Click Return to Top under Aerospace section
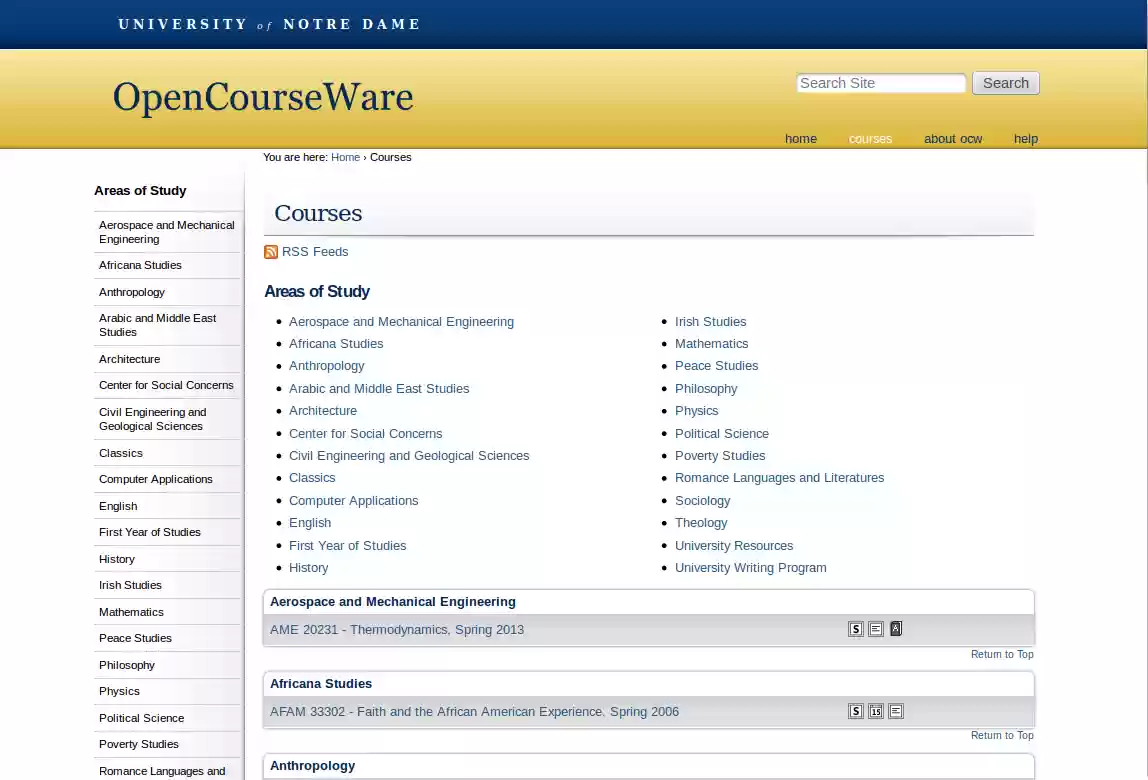The image size is (1148, 780). click(x=1002, y=654)
